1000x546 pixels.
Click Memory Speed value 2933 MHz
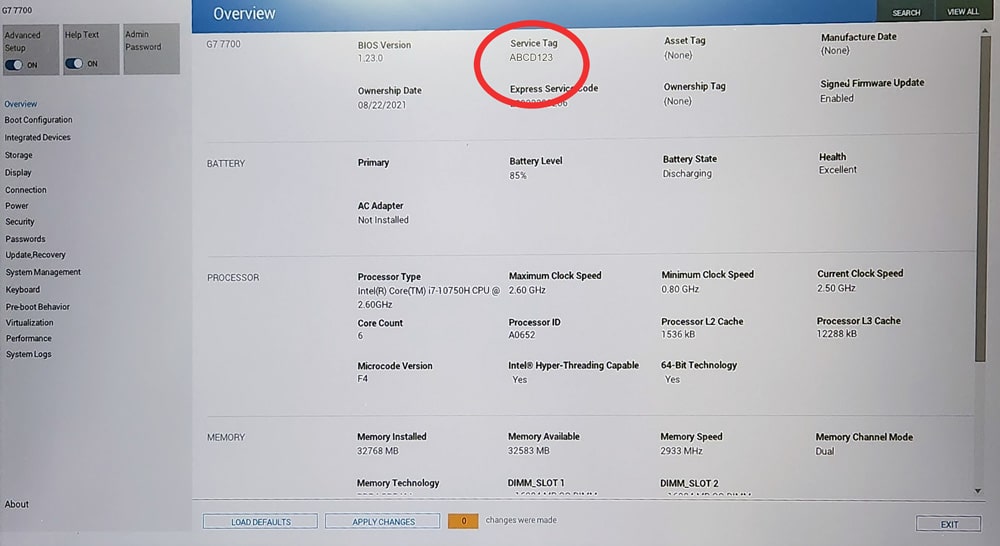click(x=681, y=451)
